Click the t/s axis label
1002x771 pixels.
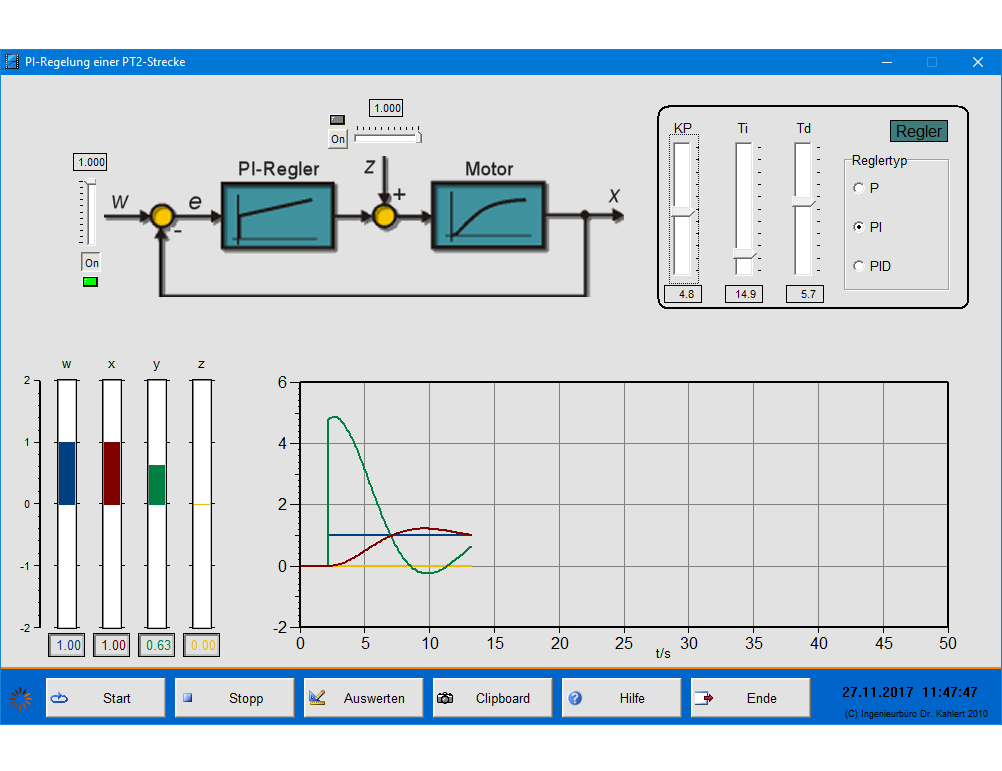(x=663, y=653)
